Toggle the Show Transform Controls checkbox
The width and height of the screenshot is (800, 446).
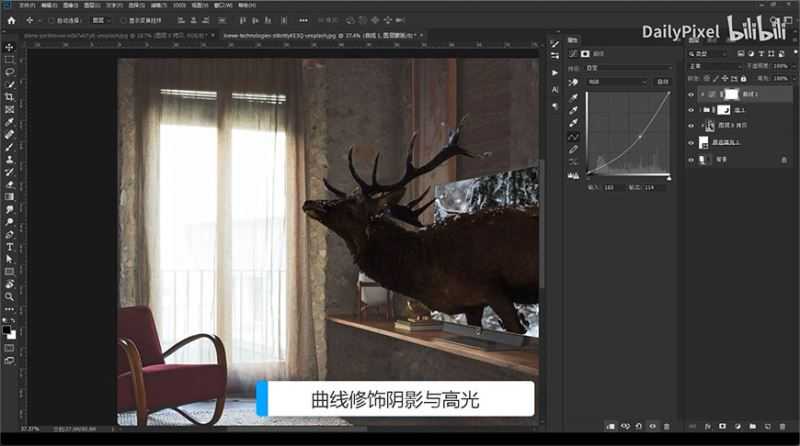point(124,19)
